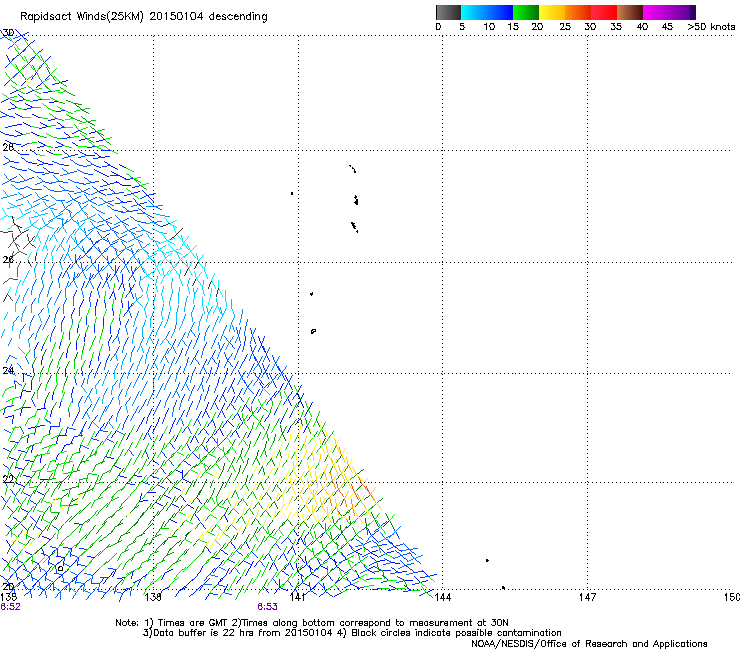Click the brown 35-40 knots legend swatch
This screenshot has width=740, height=650.
630,12
